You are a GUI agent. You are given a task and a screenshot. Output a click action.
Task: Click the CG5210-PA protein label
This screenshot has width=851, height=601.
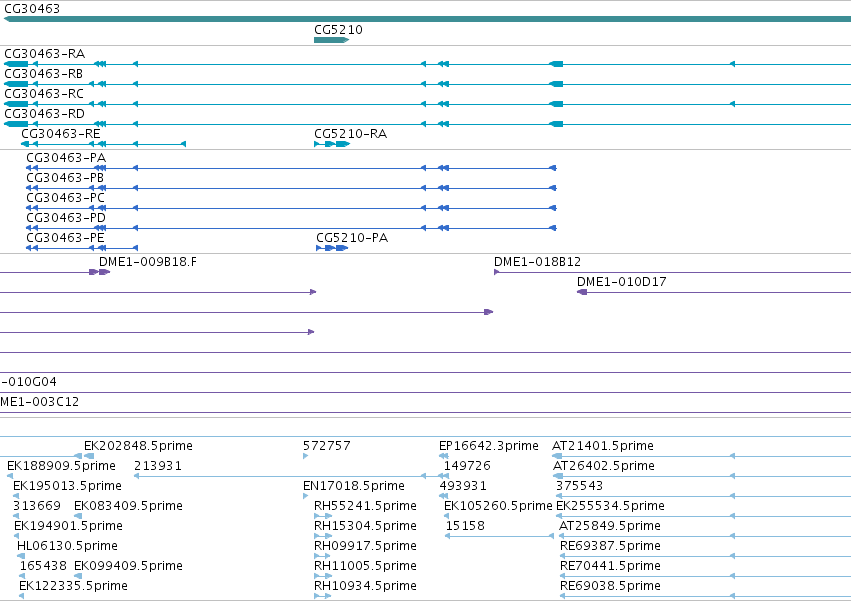(352, 238)
